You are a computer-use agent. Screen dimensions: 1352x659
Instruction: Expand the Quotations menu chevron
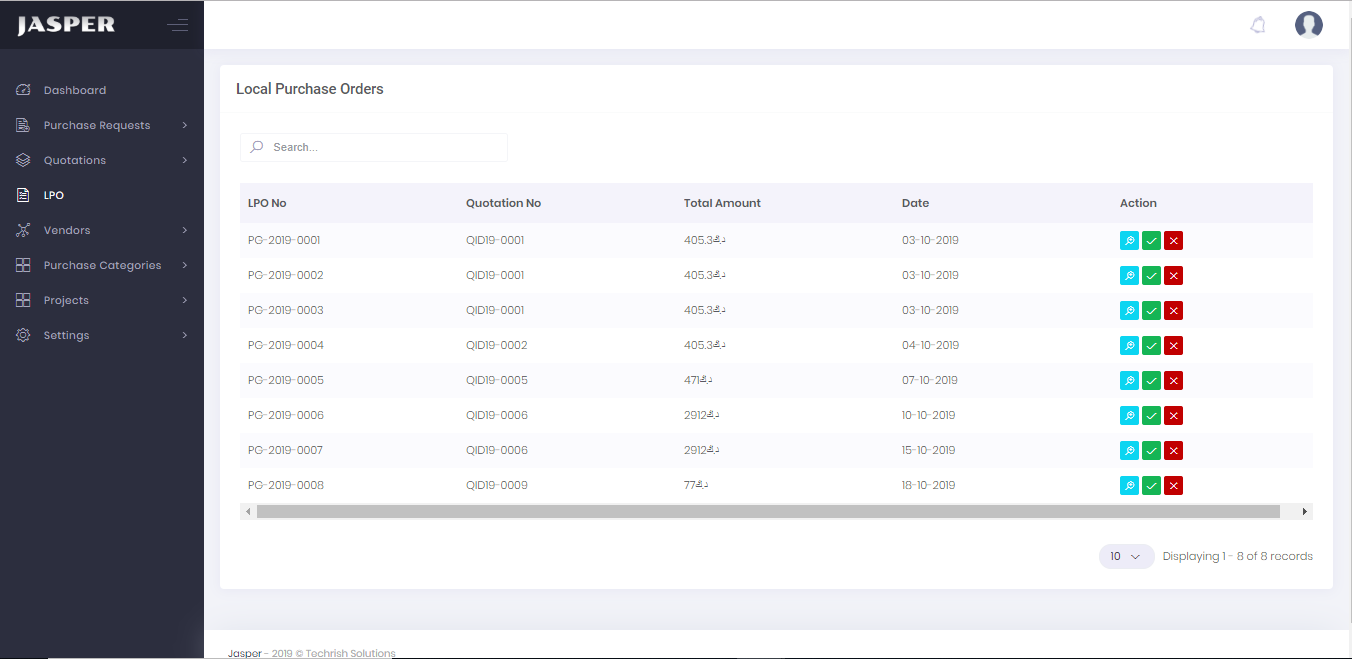(185, 160)
